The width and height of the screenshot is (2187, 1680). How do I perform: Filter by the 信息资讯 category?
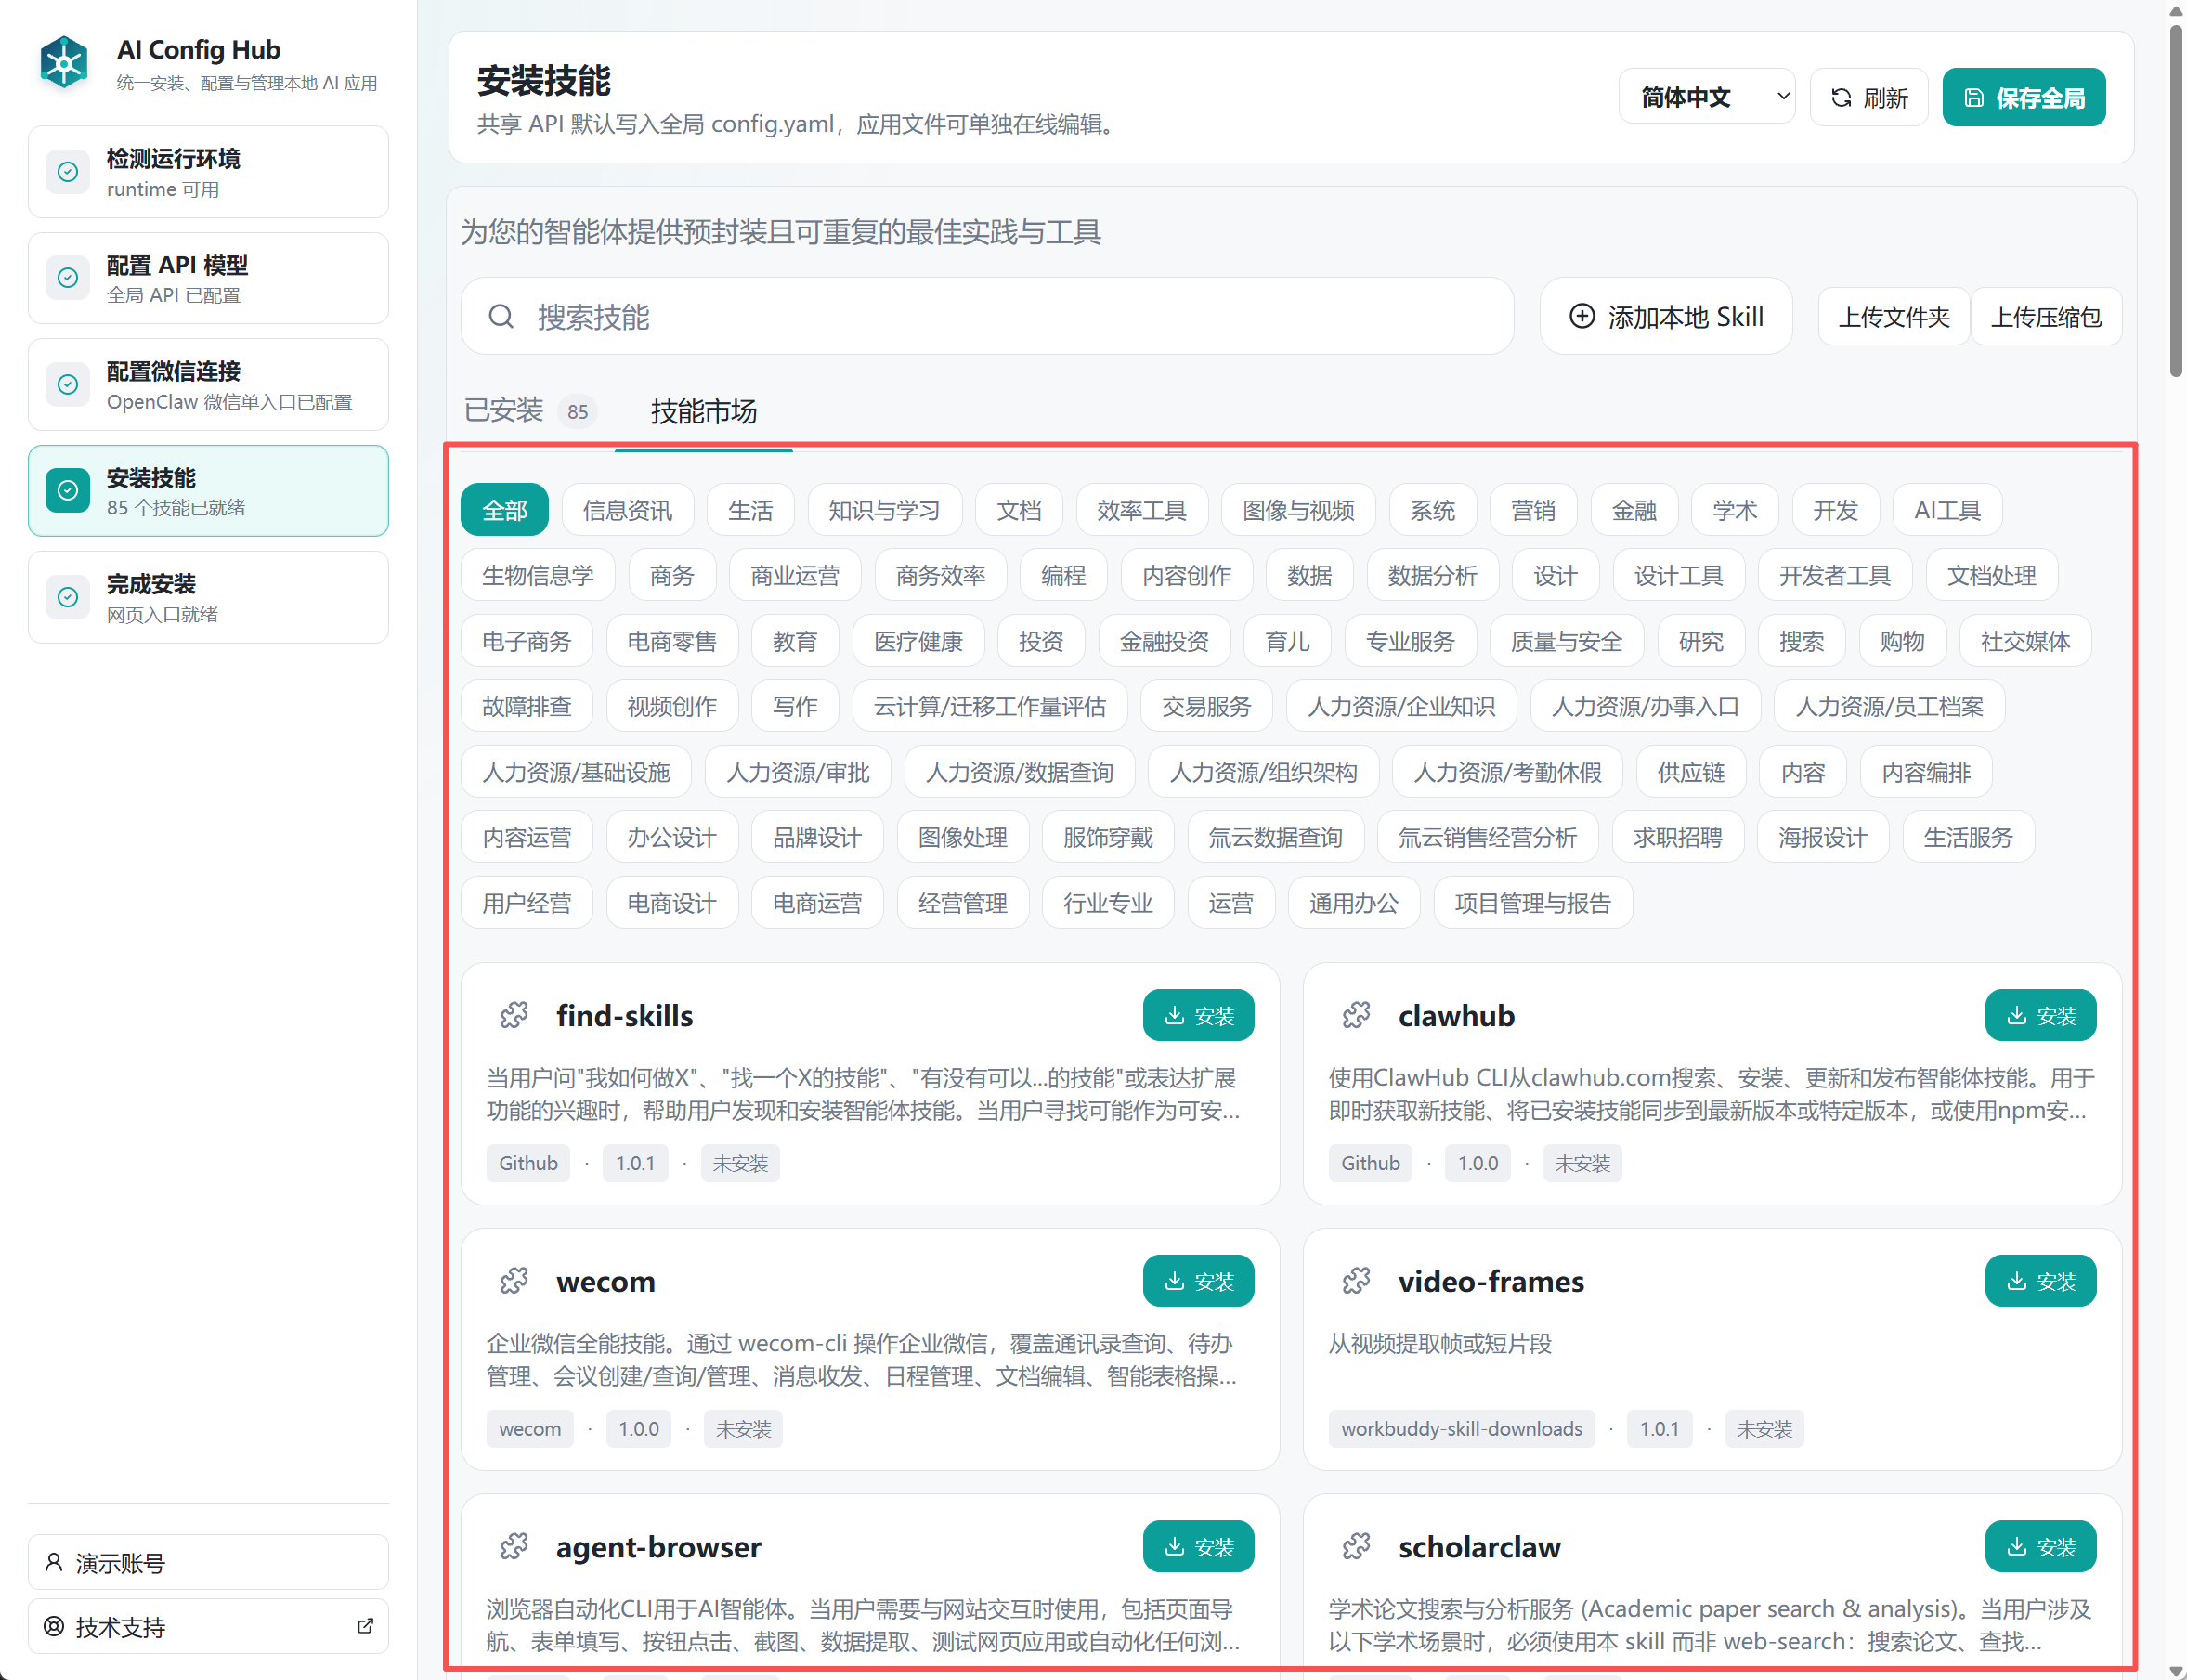(627, 510)
